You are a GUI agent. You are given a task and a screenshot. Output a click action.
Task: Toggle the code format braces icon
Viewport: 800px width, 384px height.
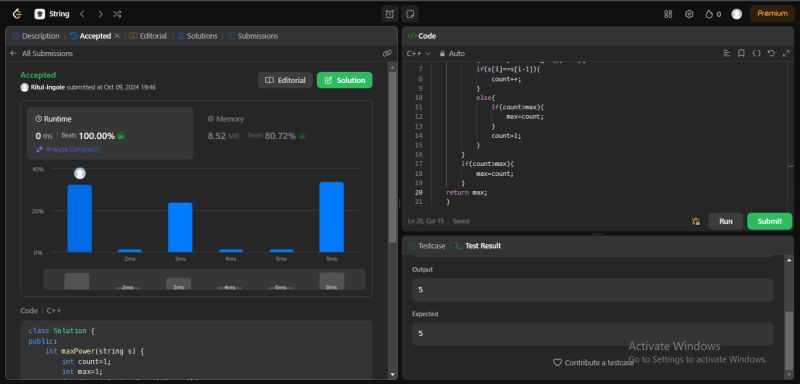756,53
